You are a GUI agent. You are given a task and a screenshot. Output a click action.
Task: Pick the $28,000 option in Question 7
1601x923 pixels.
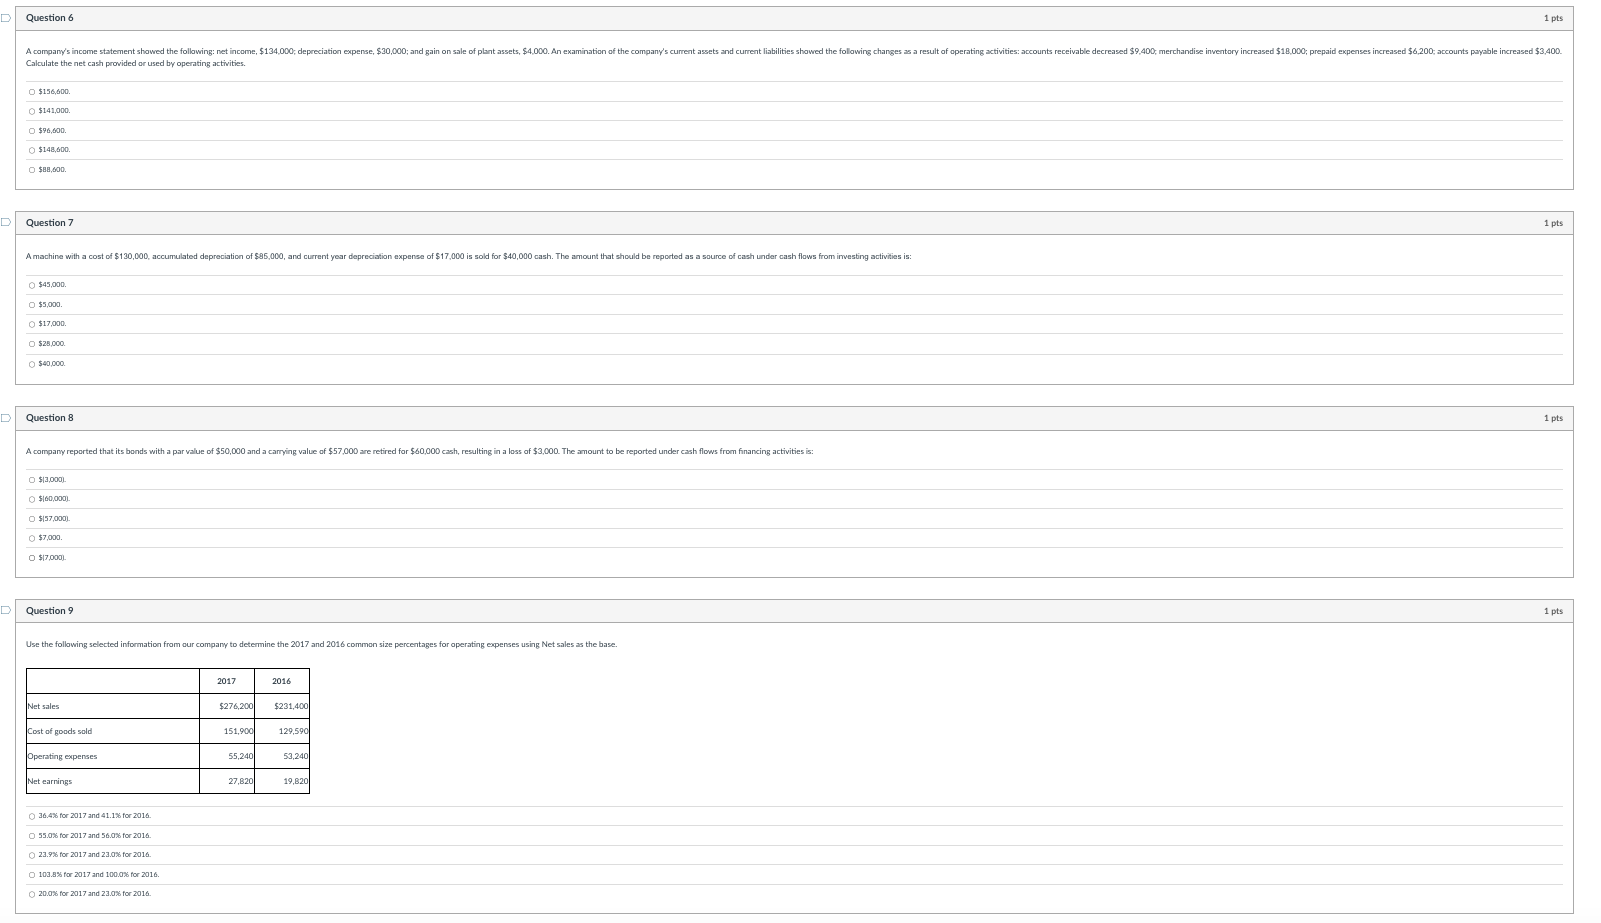click(32, 343)
